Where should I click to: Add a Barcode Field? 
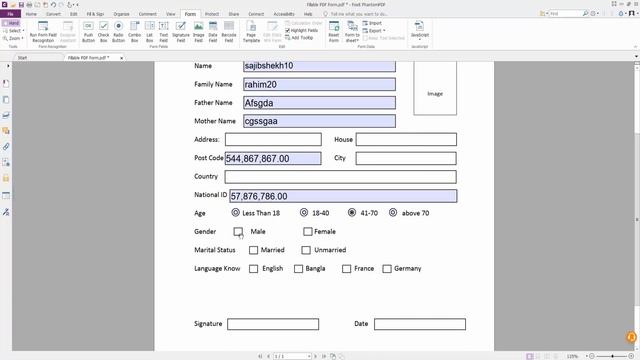[x=229, y=31]
